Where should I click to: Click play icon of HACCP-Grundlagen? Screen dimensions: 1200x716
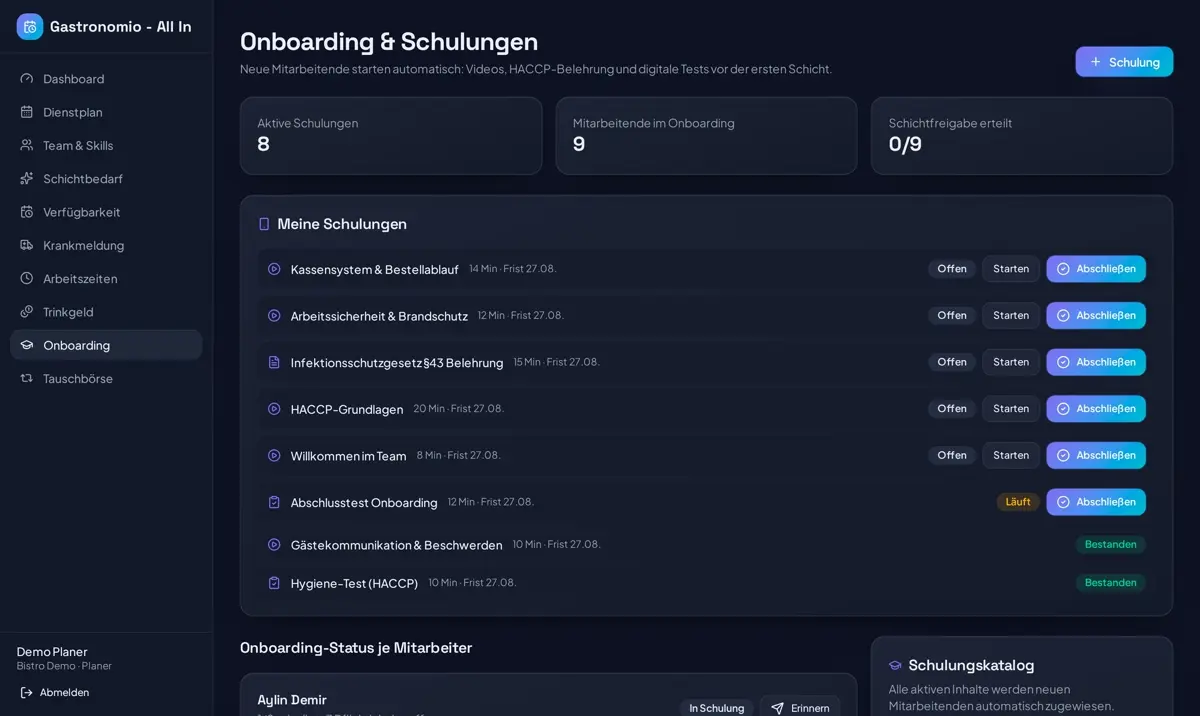pos(274,409)
